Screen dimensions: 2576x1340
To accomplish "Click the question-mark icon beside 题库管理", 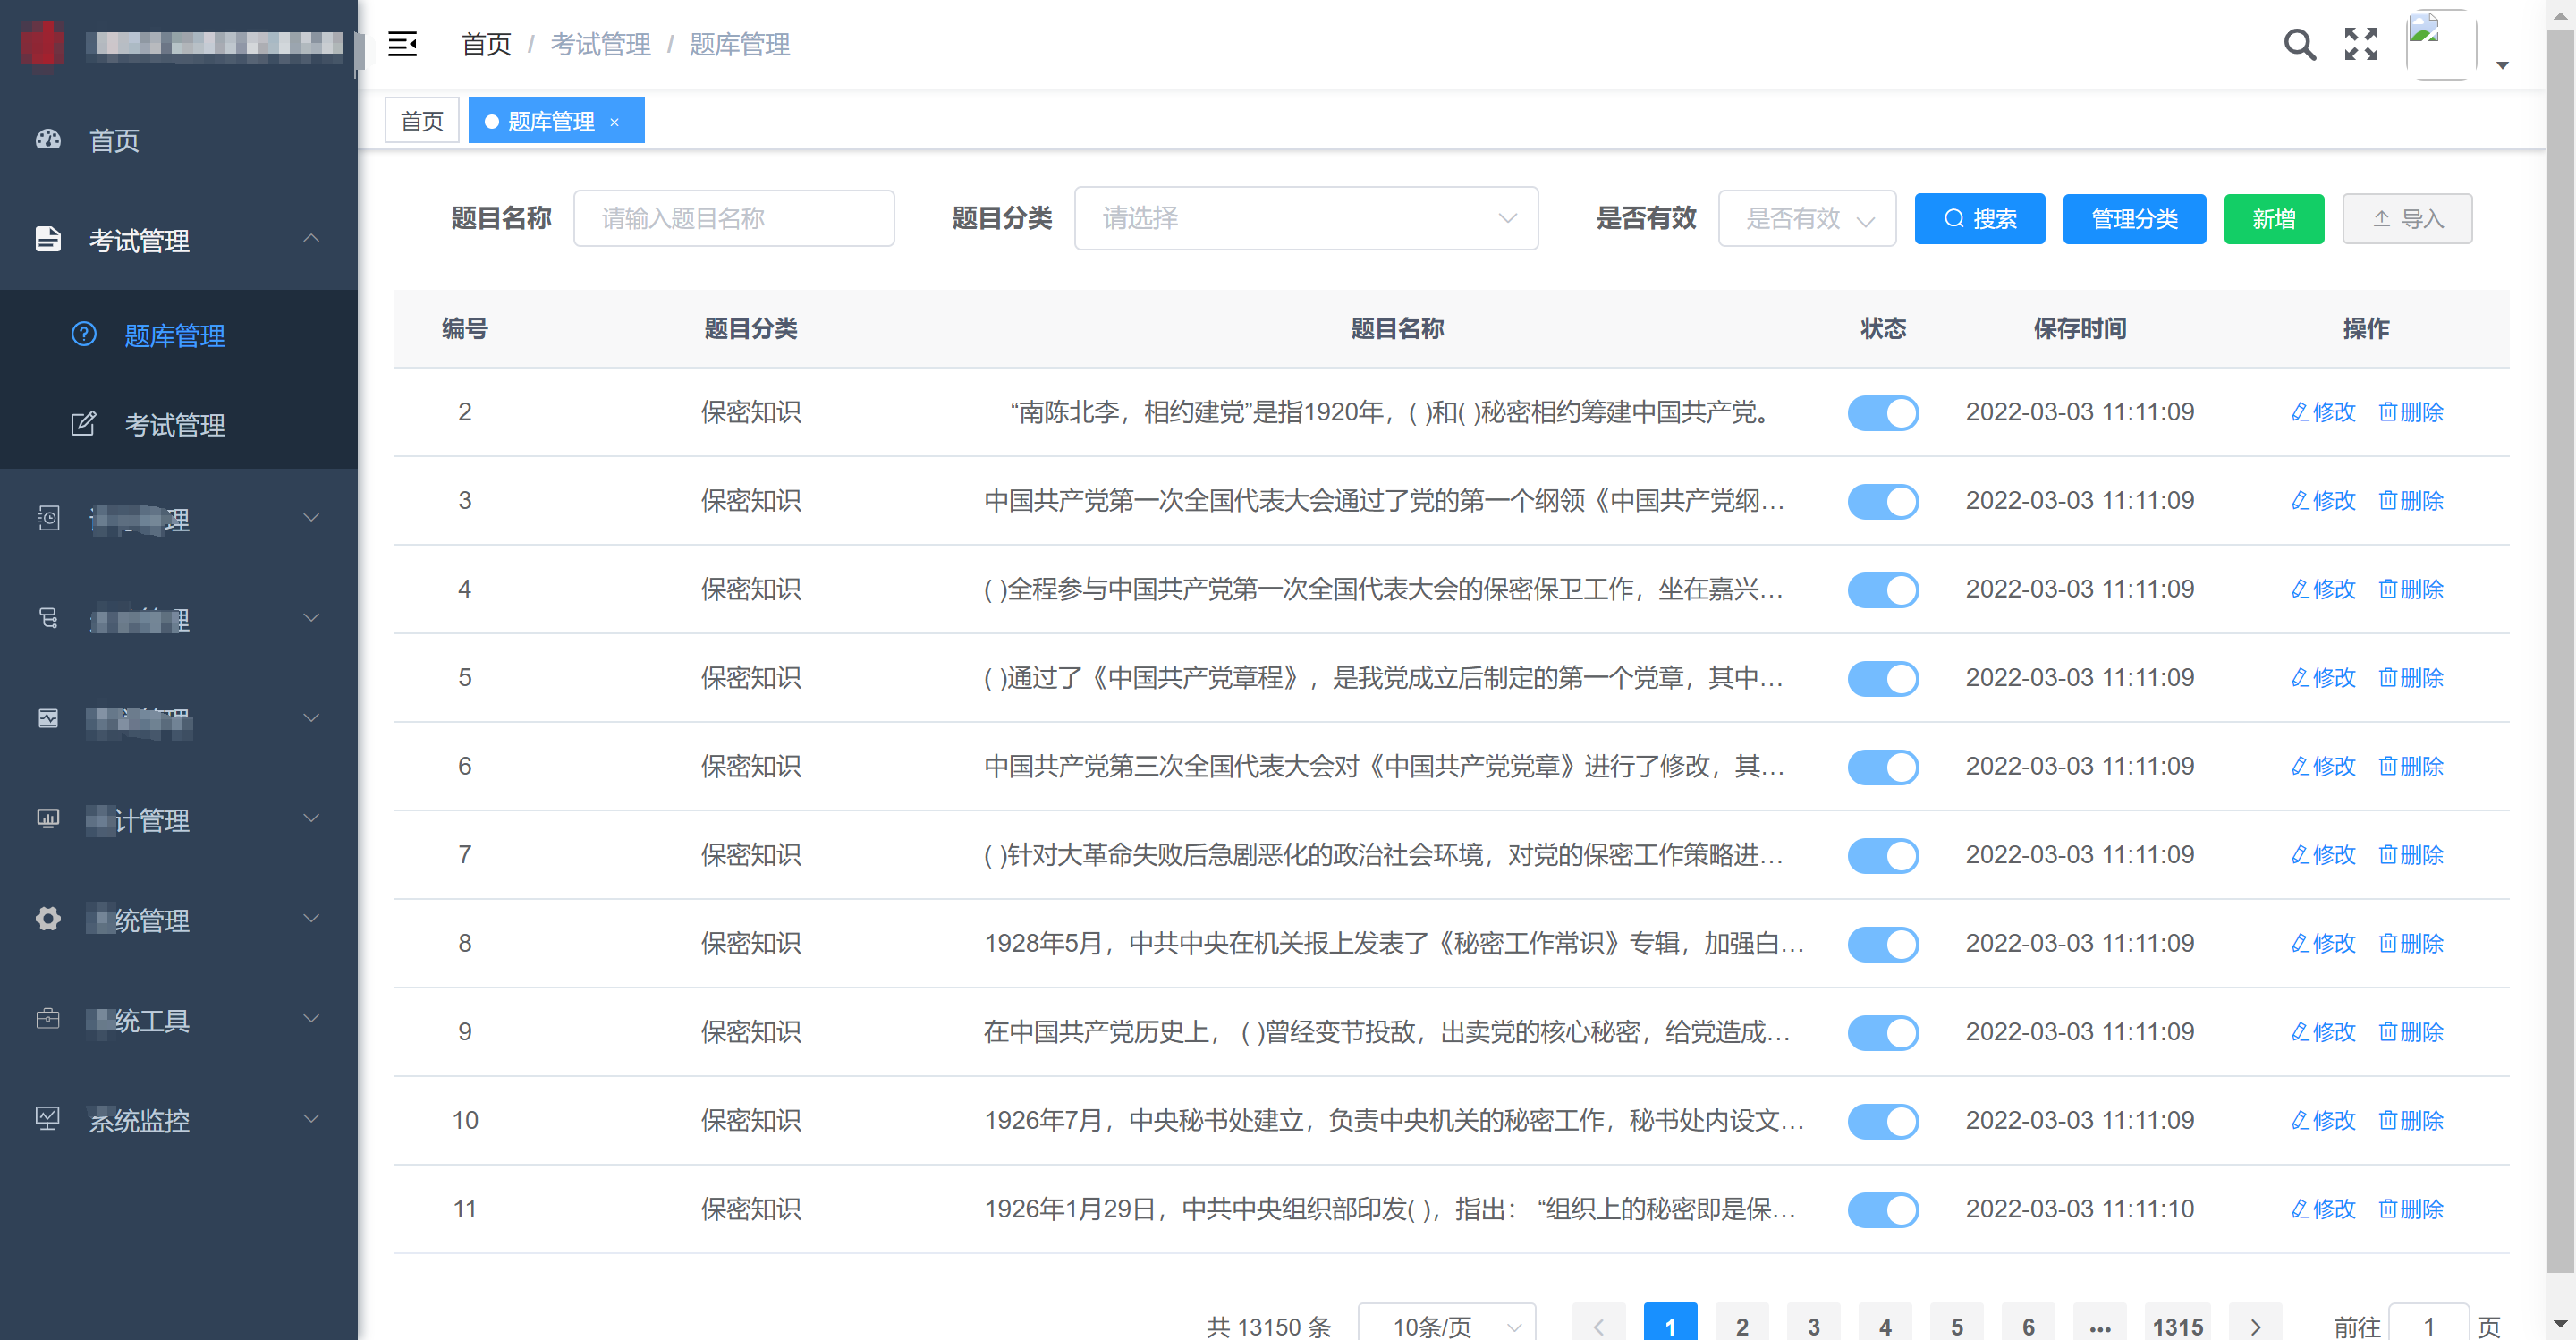I will coord(84,334).
